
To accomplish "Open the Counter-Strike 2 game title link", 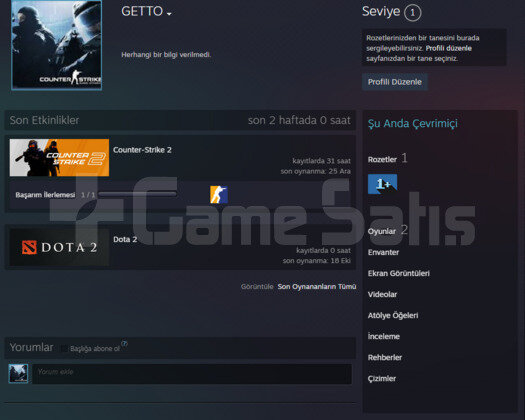I will [142, 150].
